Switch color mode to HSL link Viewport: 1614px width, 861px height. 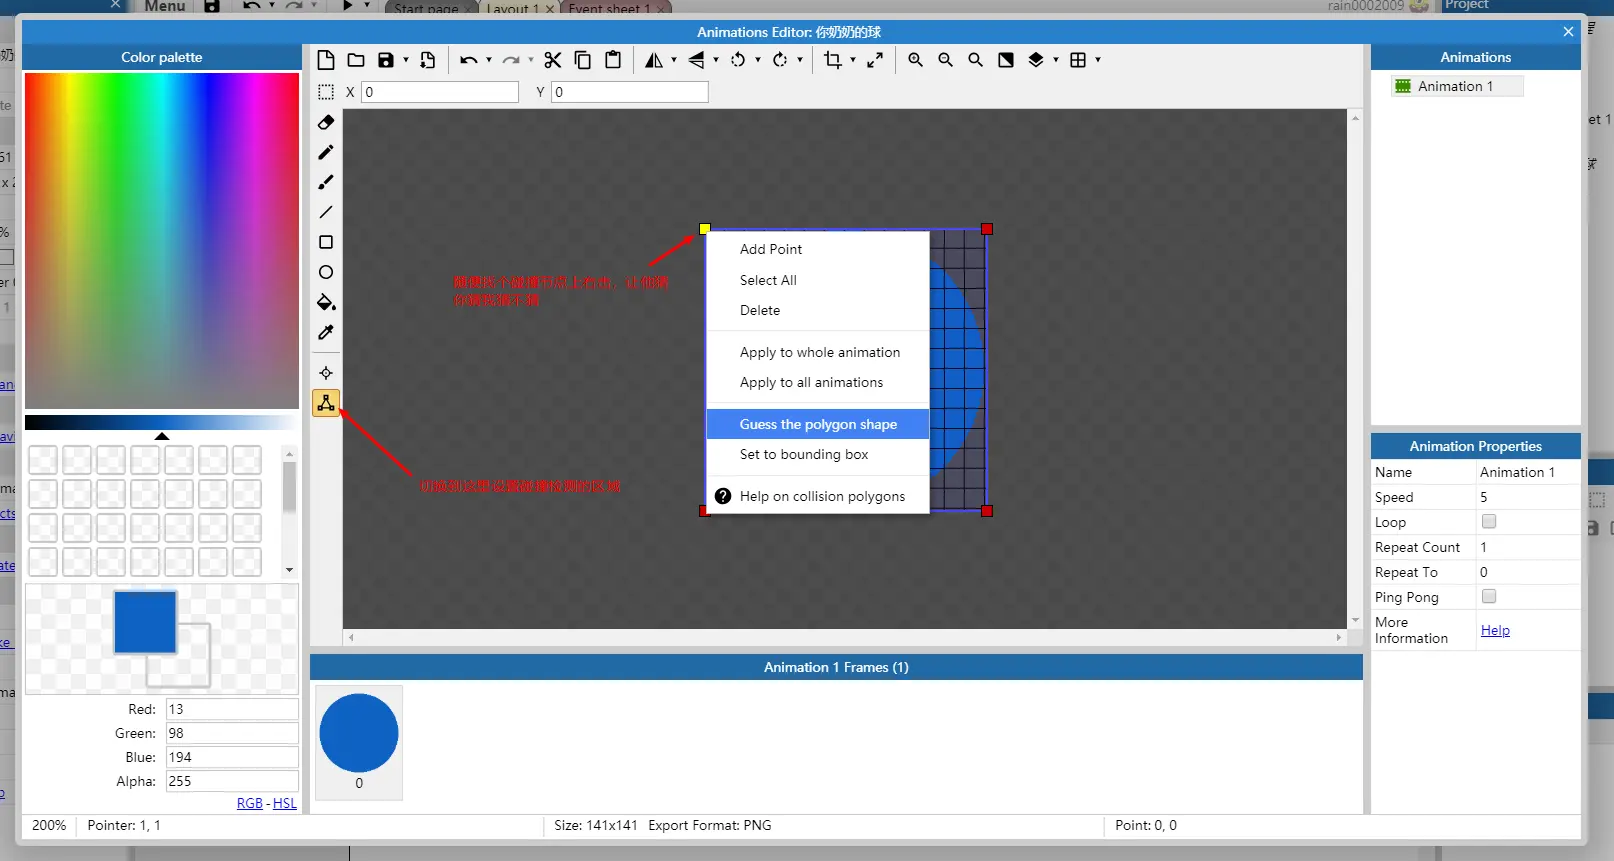(285, 803)
